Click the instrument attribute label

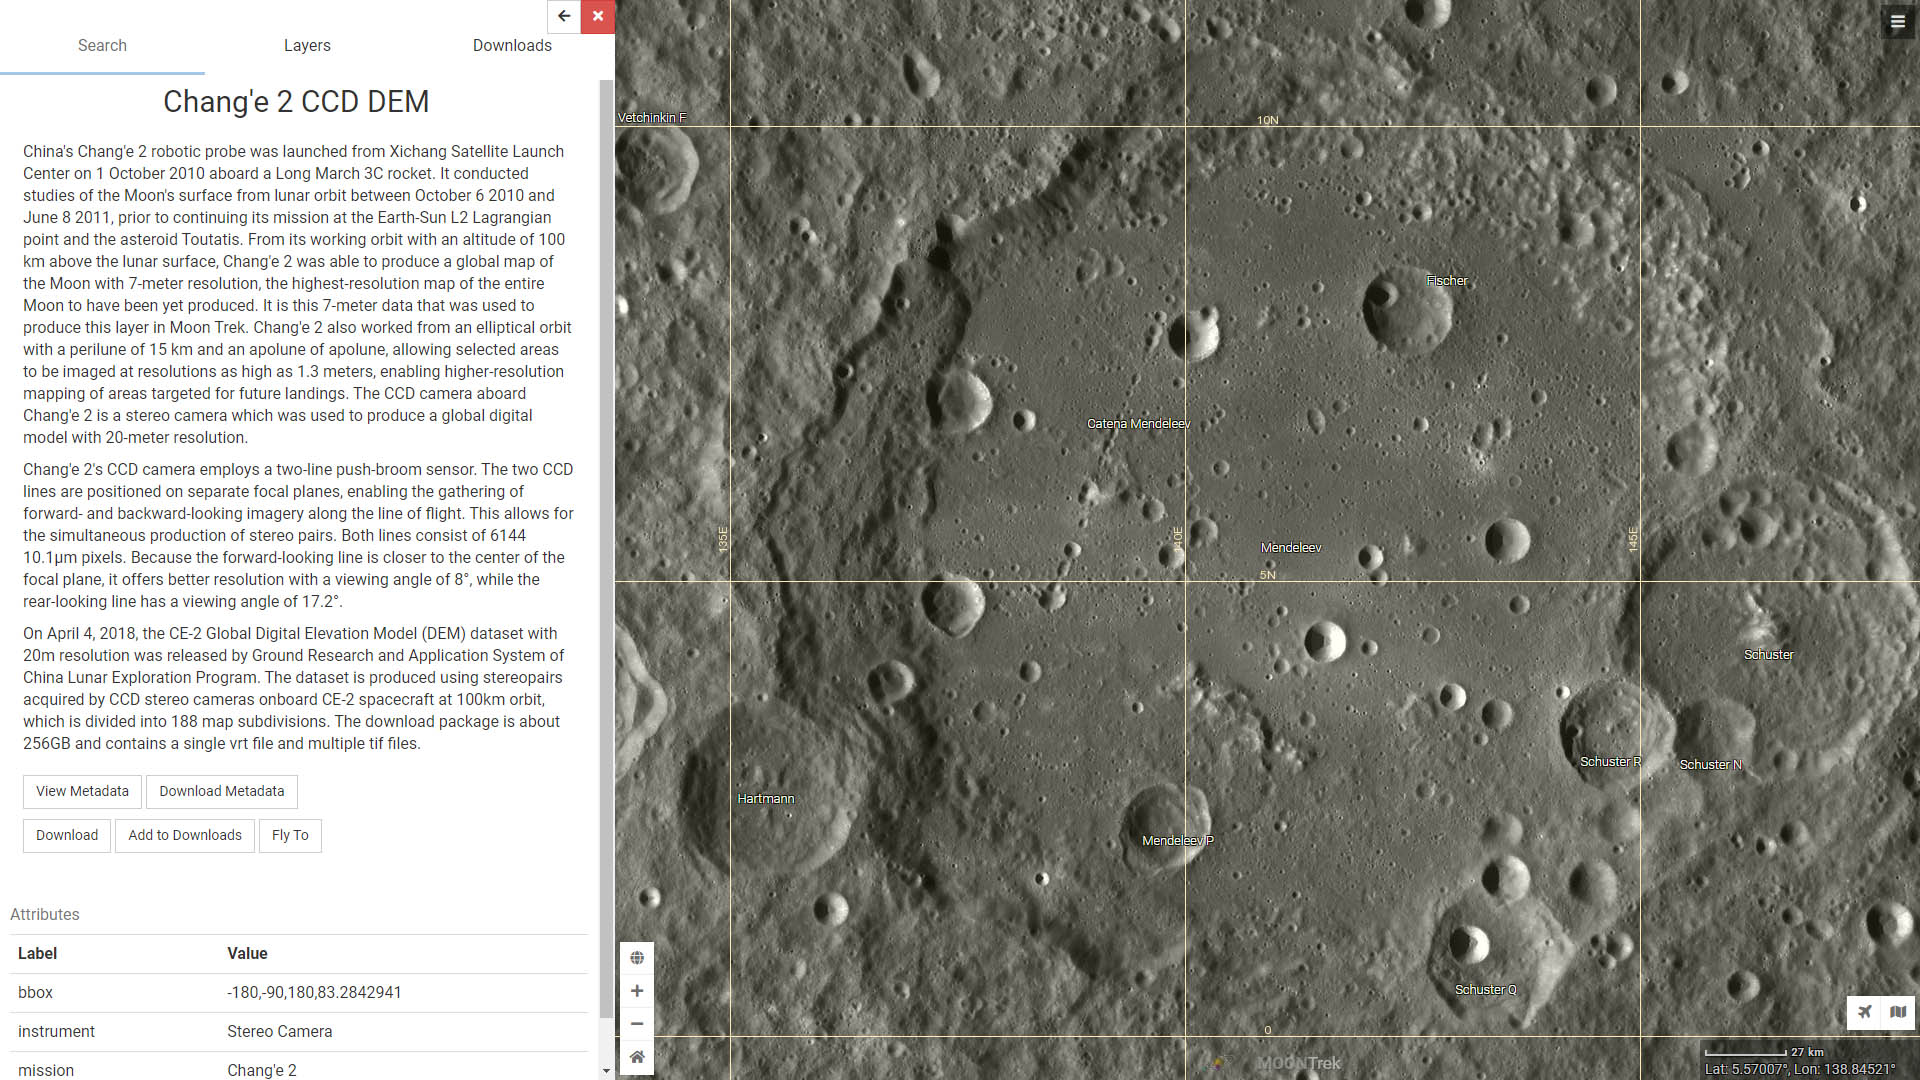pyautogui.click(x=56, y=1032)
